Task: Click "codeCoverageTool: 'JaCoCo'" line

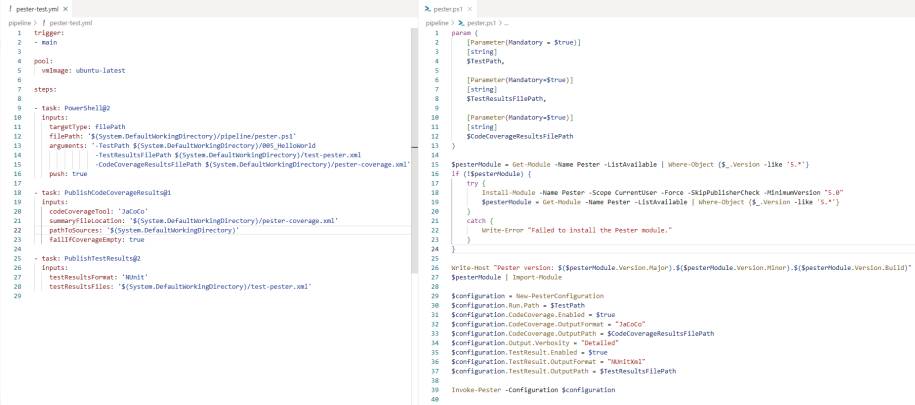Action: point(99,211)
